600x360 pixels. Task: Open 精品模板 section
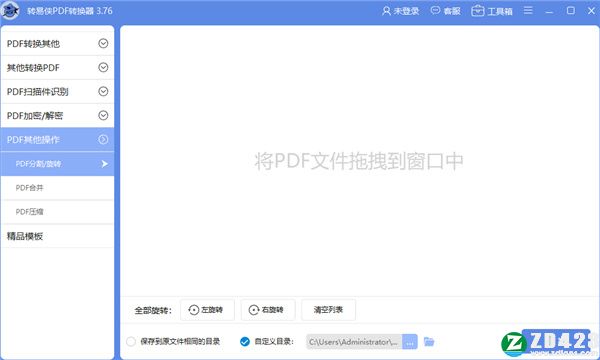pos(57,236)
